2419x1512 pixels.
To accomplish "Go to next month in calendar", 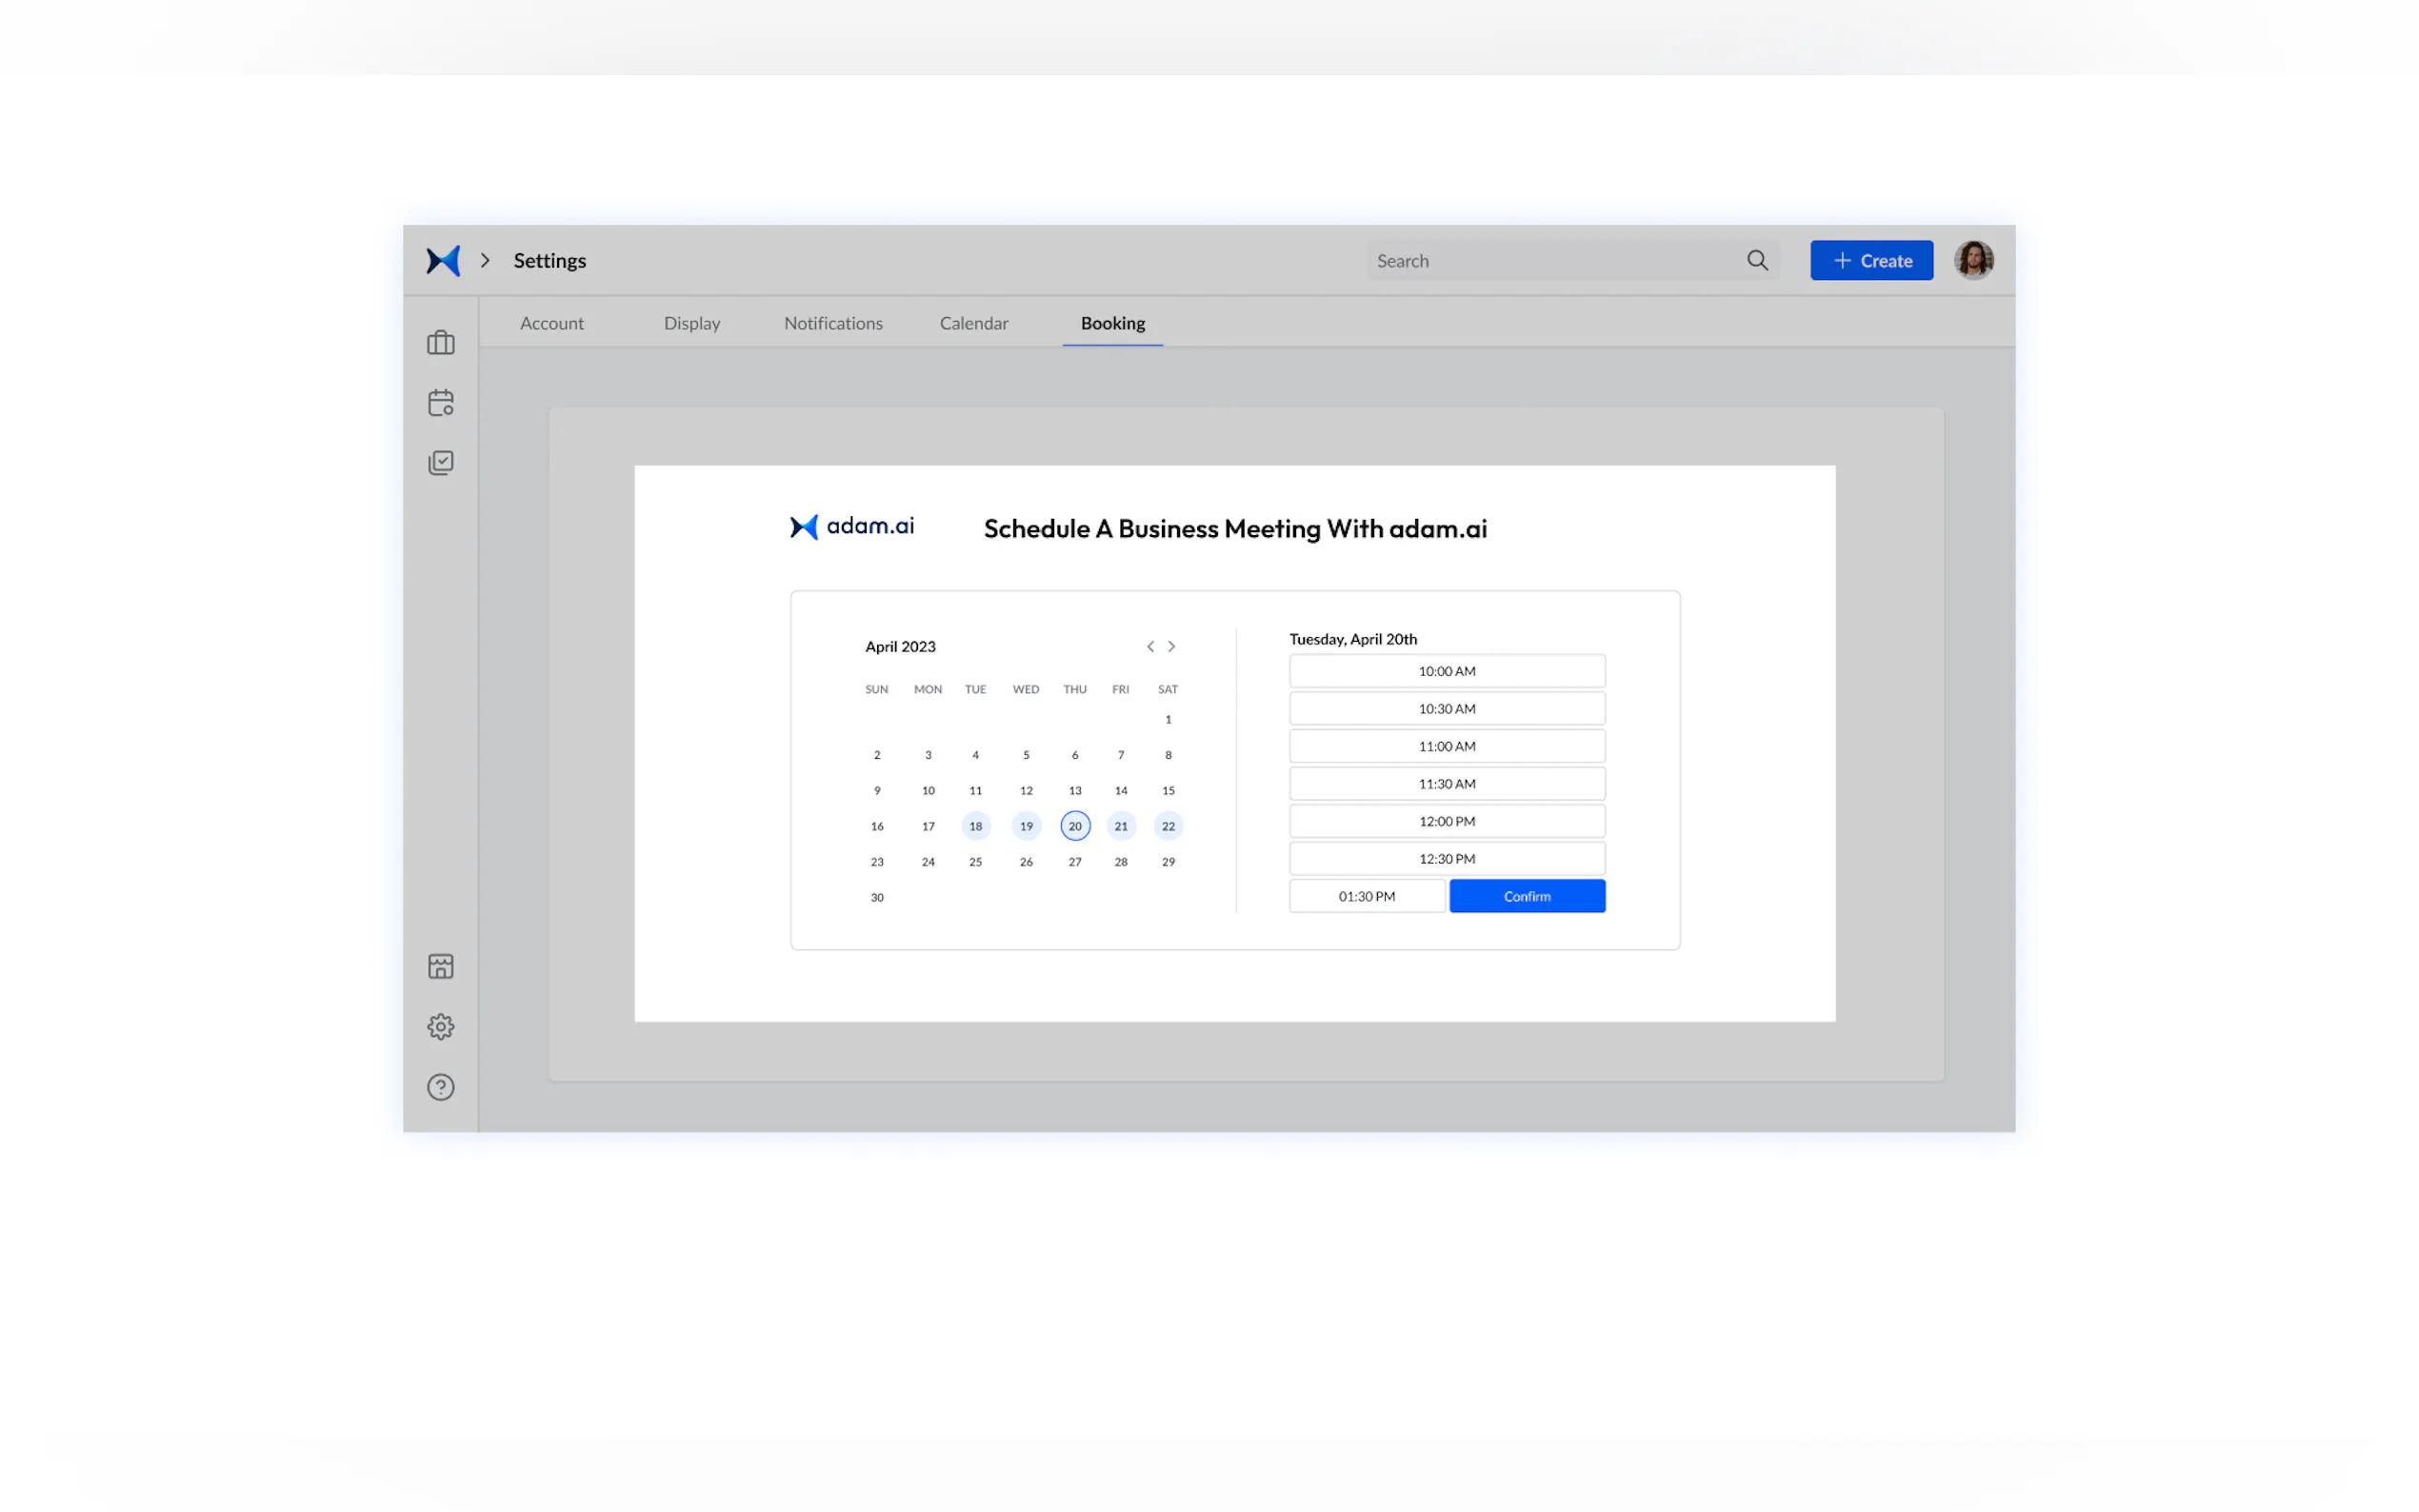I will (x=1172, y=647).
